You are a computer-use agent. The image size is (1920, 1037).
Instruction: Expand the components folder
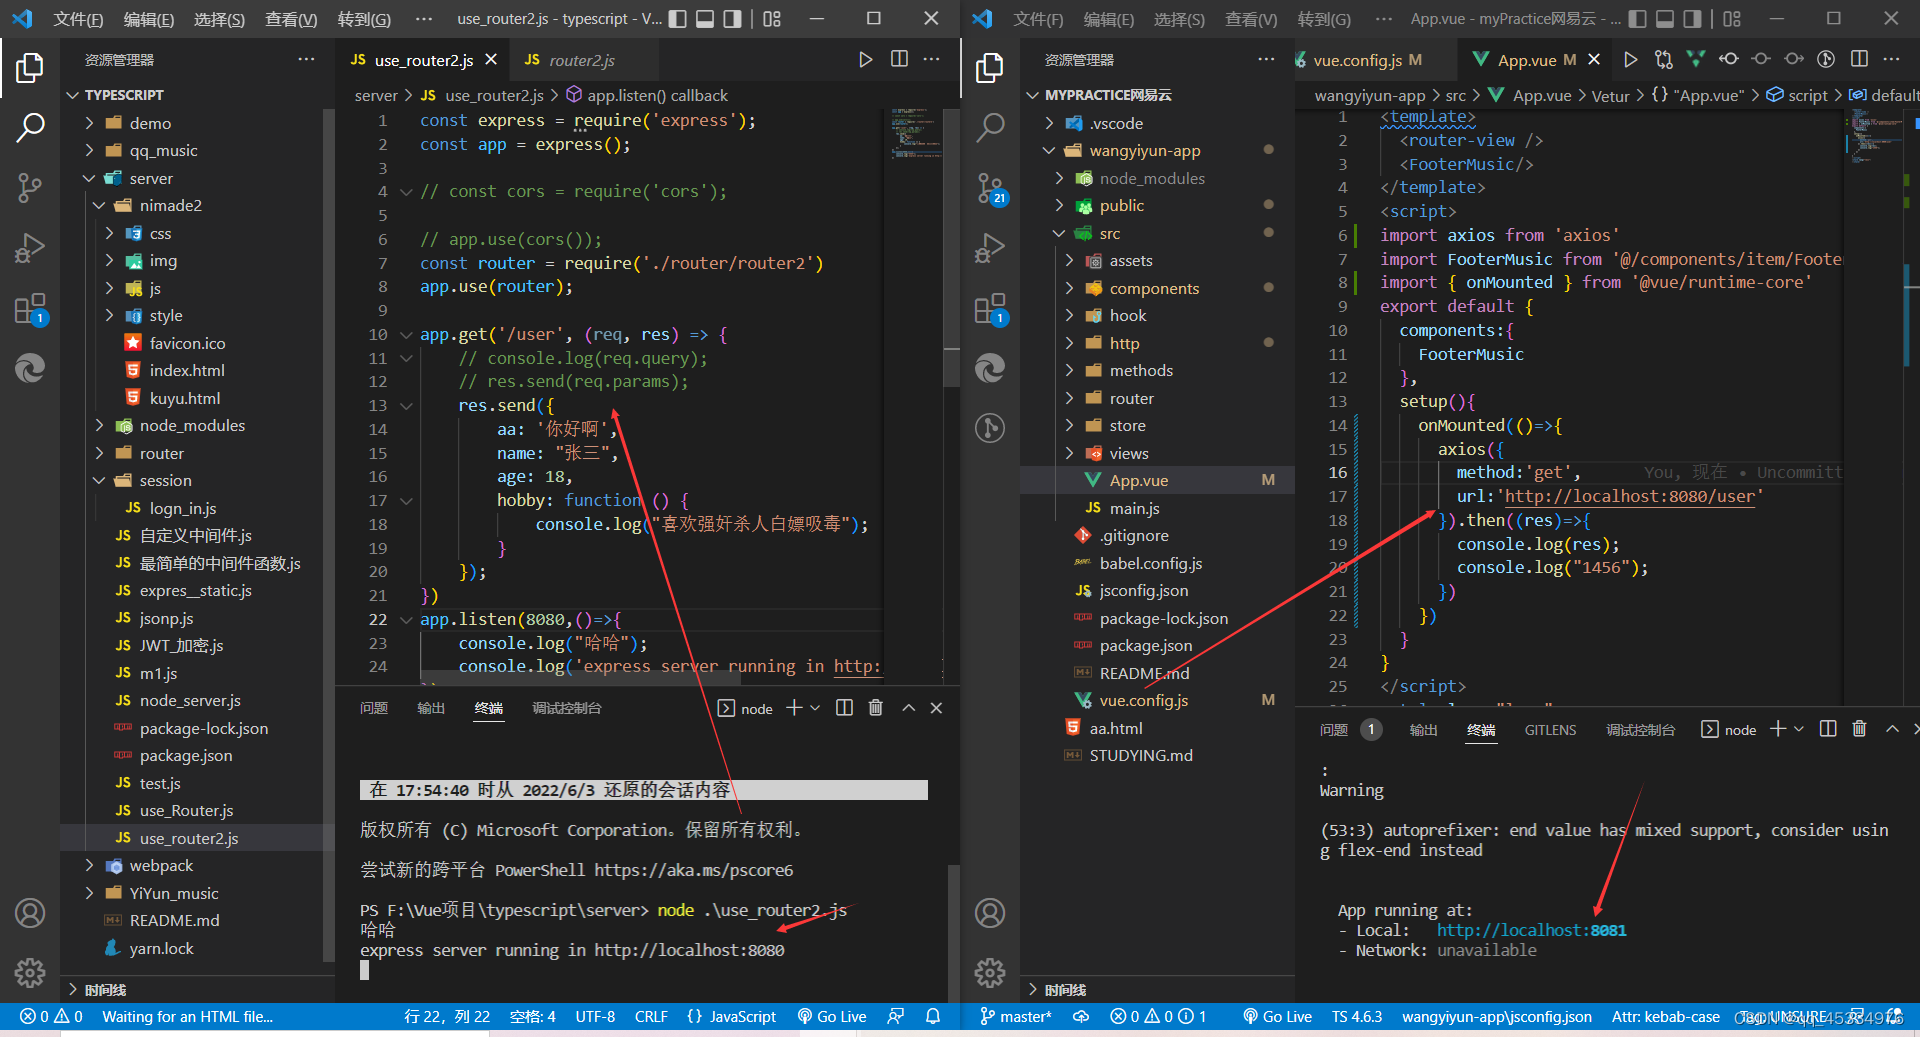[1070, 288]
